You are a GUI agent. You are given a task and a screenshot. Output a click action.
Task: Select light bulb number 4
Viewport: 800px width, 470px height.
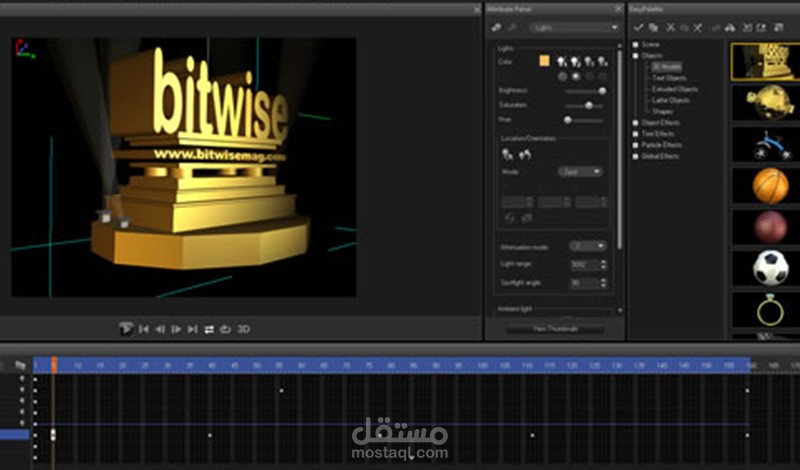point(603,62)
